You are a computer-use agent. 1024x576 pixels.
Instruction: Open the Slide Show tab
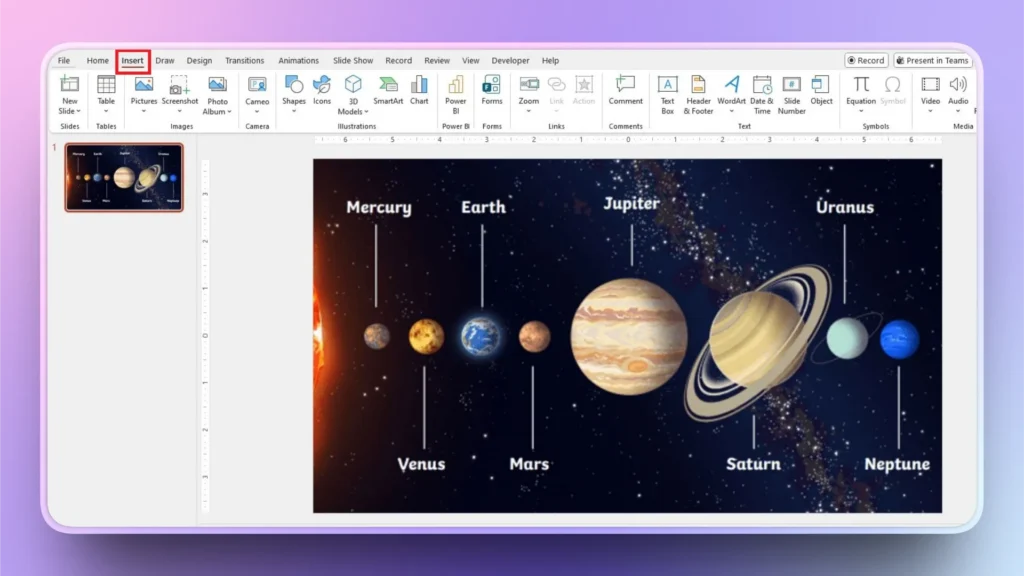click(352, 60)
